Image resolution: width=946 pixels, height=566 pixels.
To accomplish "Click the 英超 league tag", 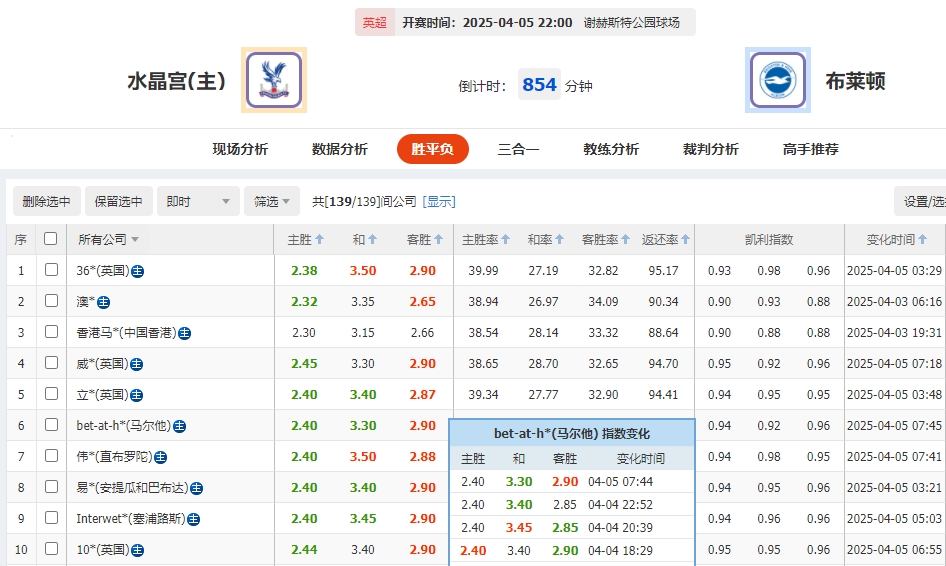I will 374,22.
